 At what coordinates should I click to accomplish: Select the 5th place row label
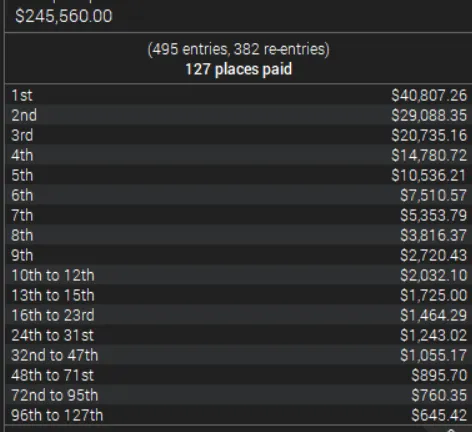22,175
